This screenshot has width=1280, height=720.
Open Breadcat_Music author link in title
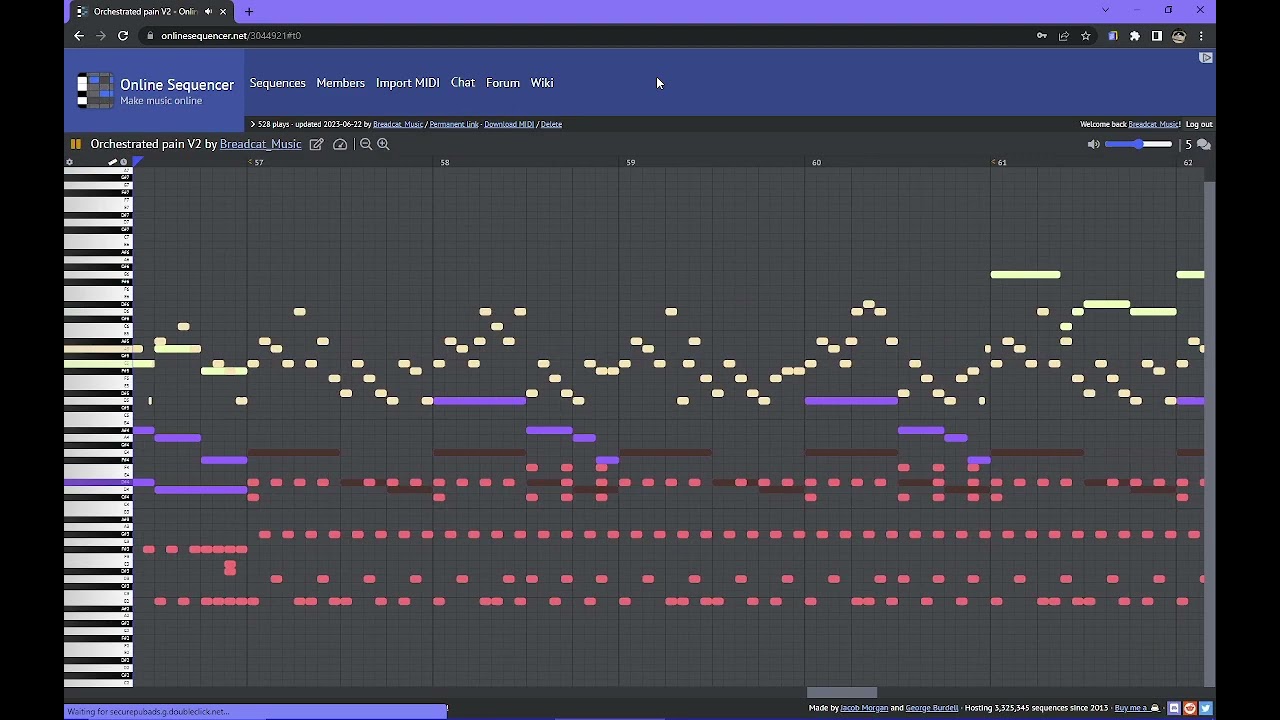[260, 144]
